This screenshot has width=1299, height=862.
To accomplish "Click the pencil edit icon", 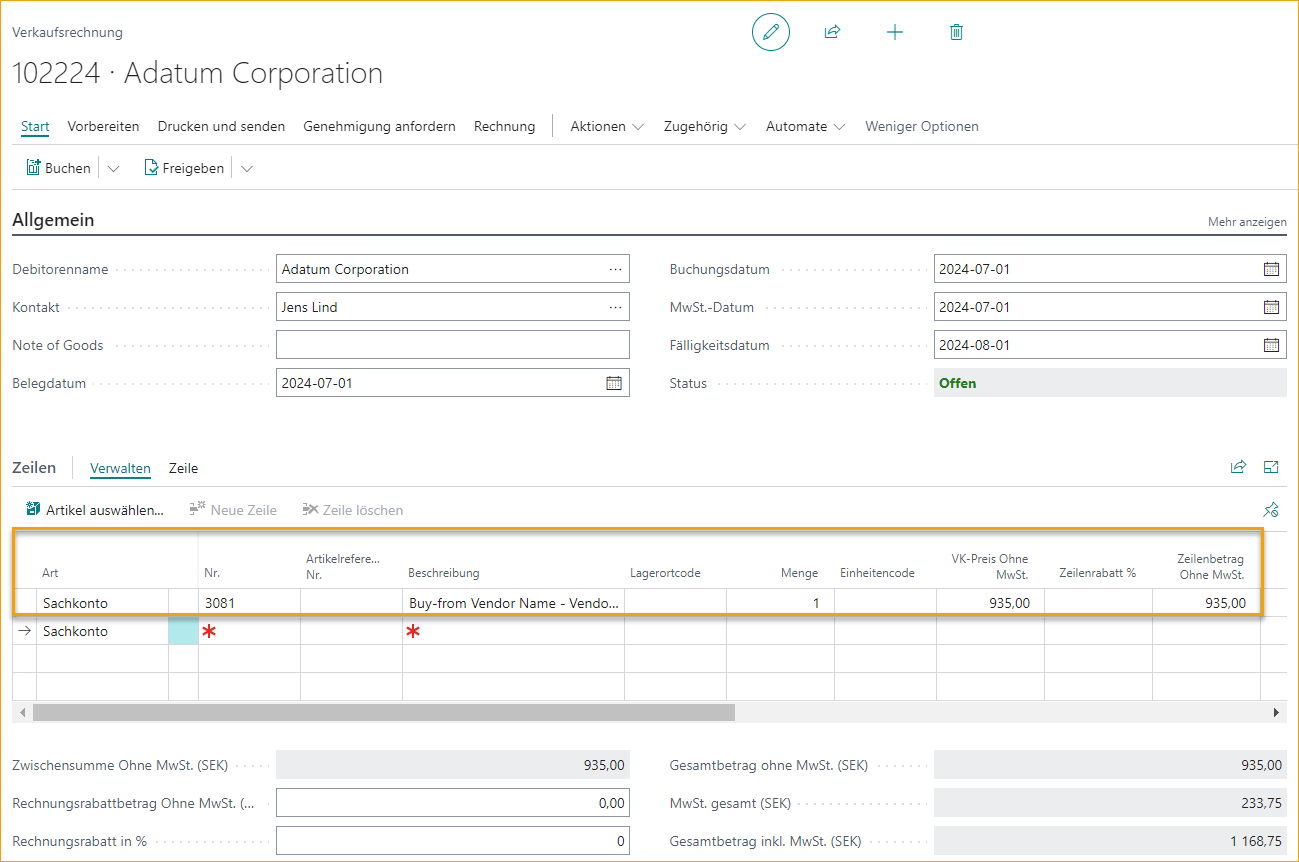I will click(x=770, y=33).
